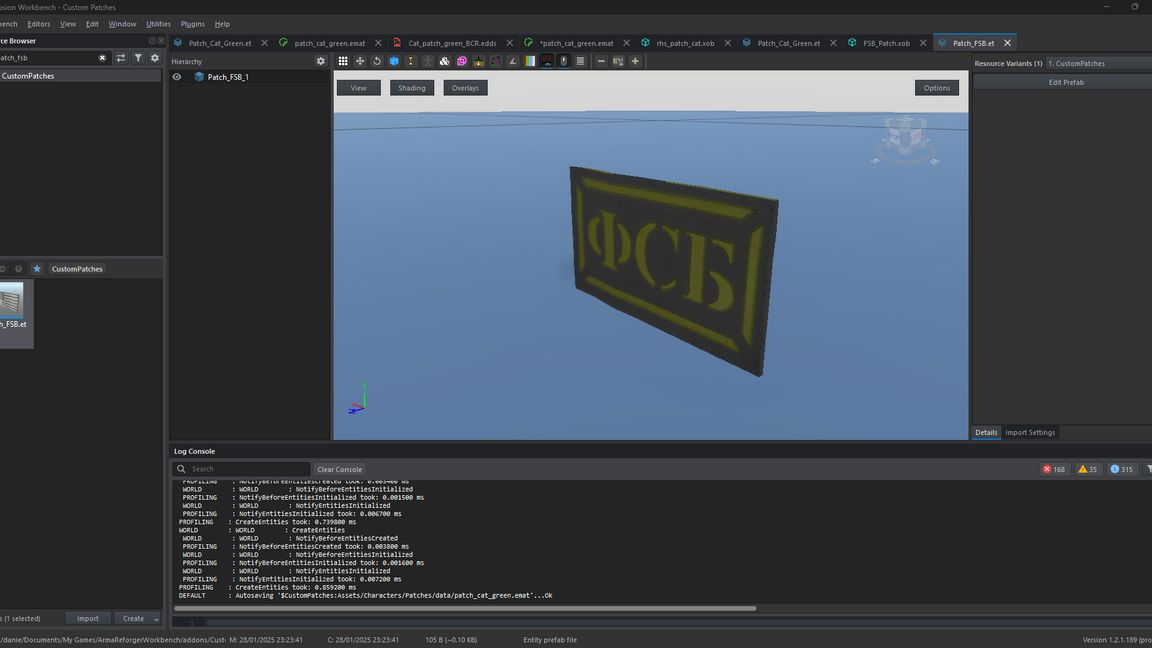Select the rotate tool icon
1152x648 pixels.
tap(377, 61)
